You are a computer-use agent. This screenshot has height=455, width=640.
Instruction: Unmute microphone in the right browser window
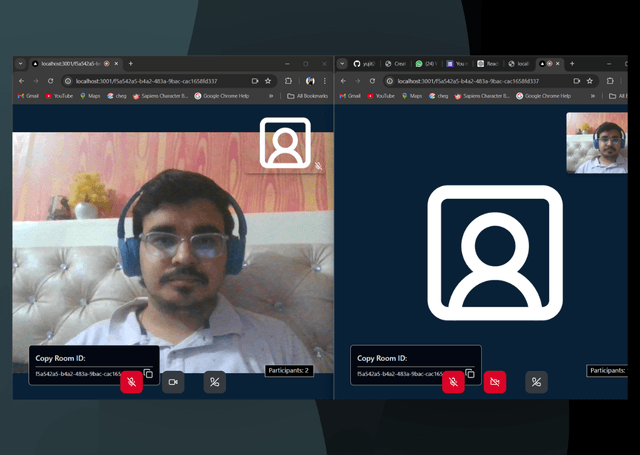point(453,382)
